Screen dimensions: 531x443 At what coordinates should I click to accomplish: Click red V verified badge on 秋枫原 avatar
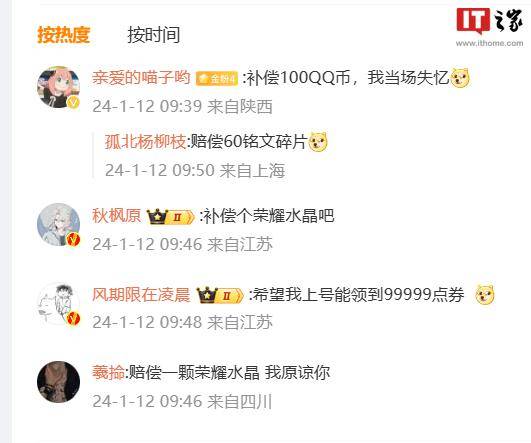pyautogui.click(x=73, y=239)
